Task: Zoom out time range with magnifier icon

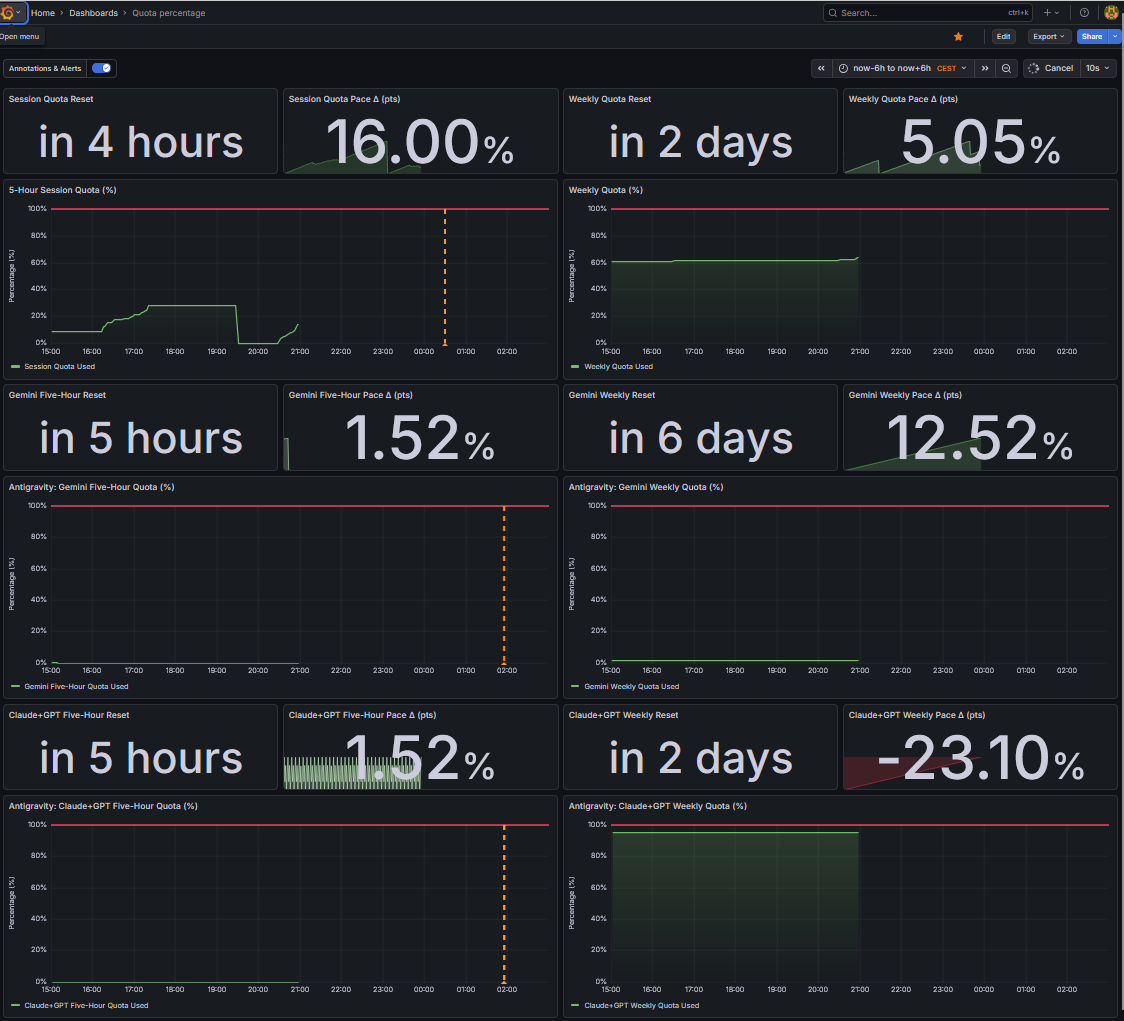Action: coord(1006,68)
